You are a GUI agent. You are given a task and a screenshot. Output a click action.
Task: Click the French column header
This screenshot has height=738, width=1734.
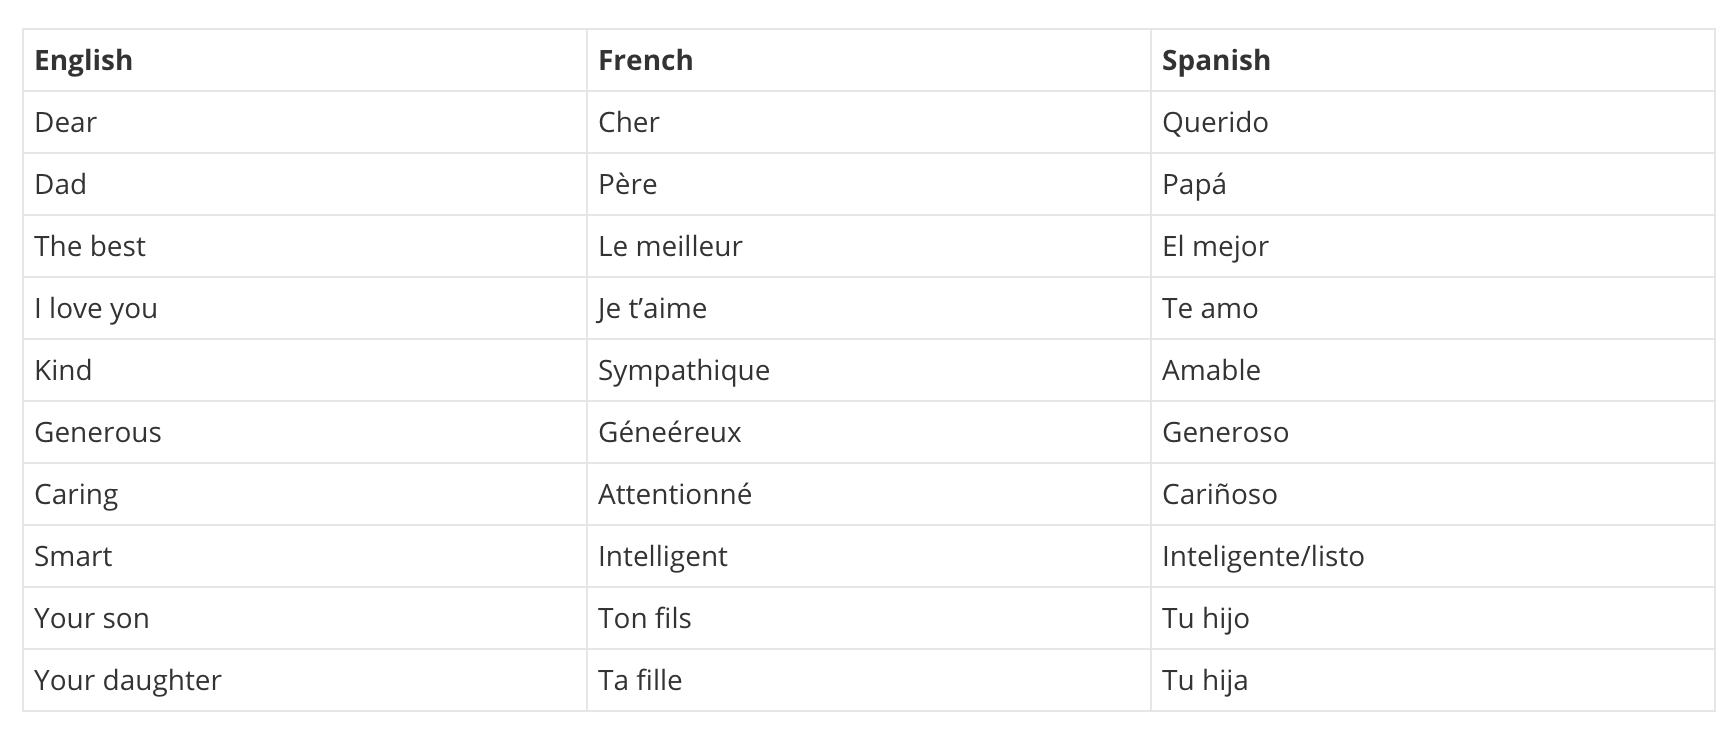(x=869, y=60)
